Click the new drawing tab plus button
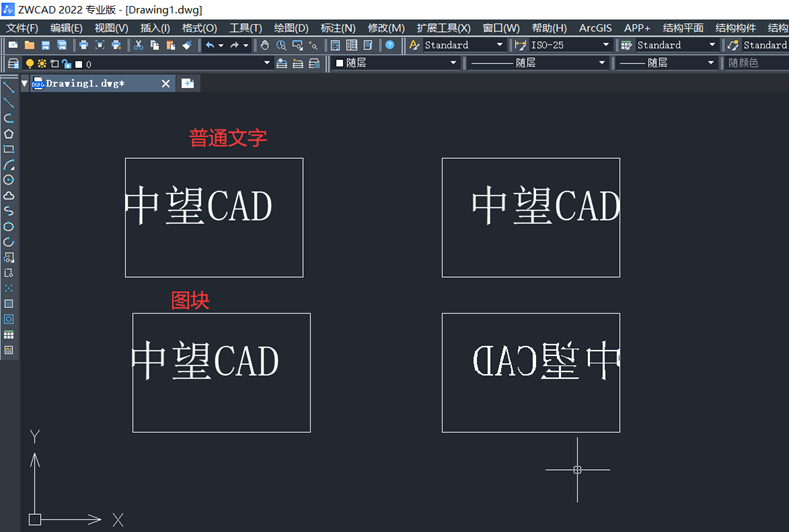The image size is (789, 532). coord(188,84)
